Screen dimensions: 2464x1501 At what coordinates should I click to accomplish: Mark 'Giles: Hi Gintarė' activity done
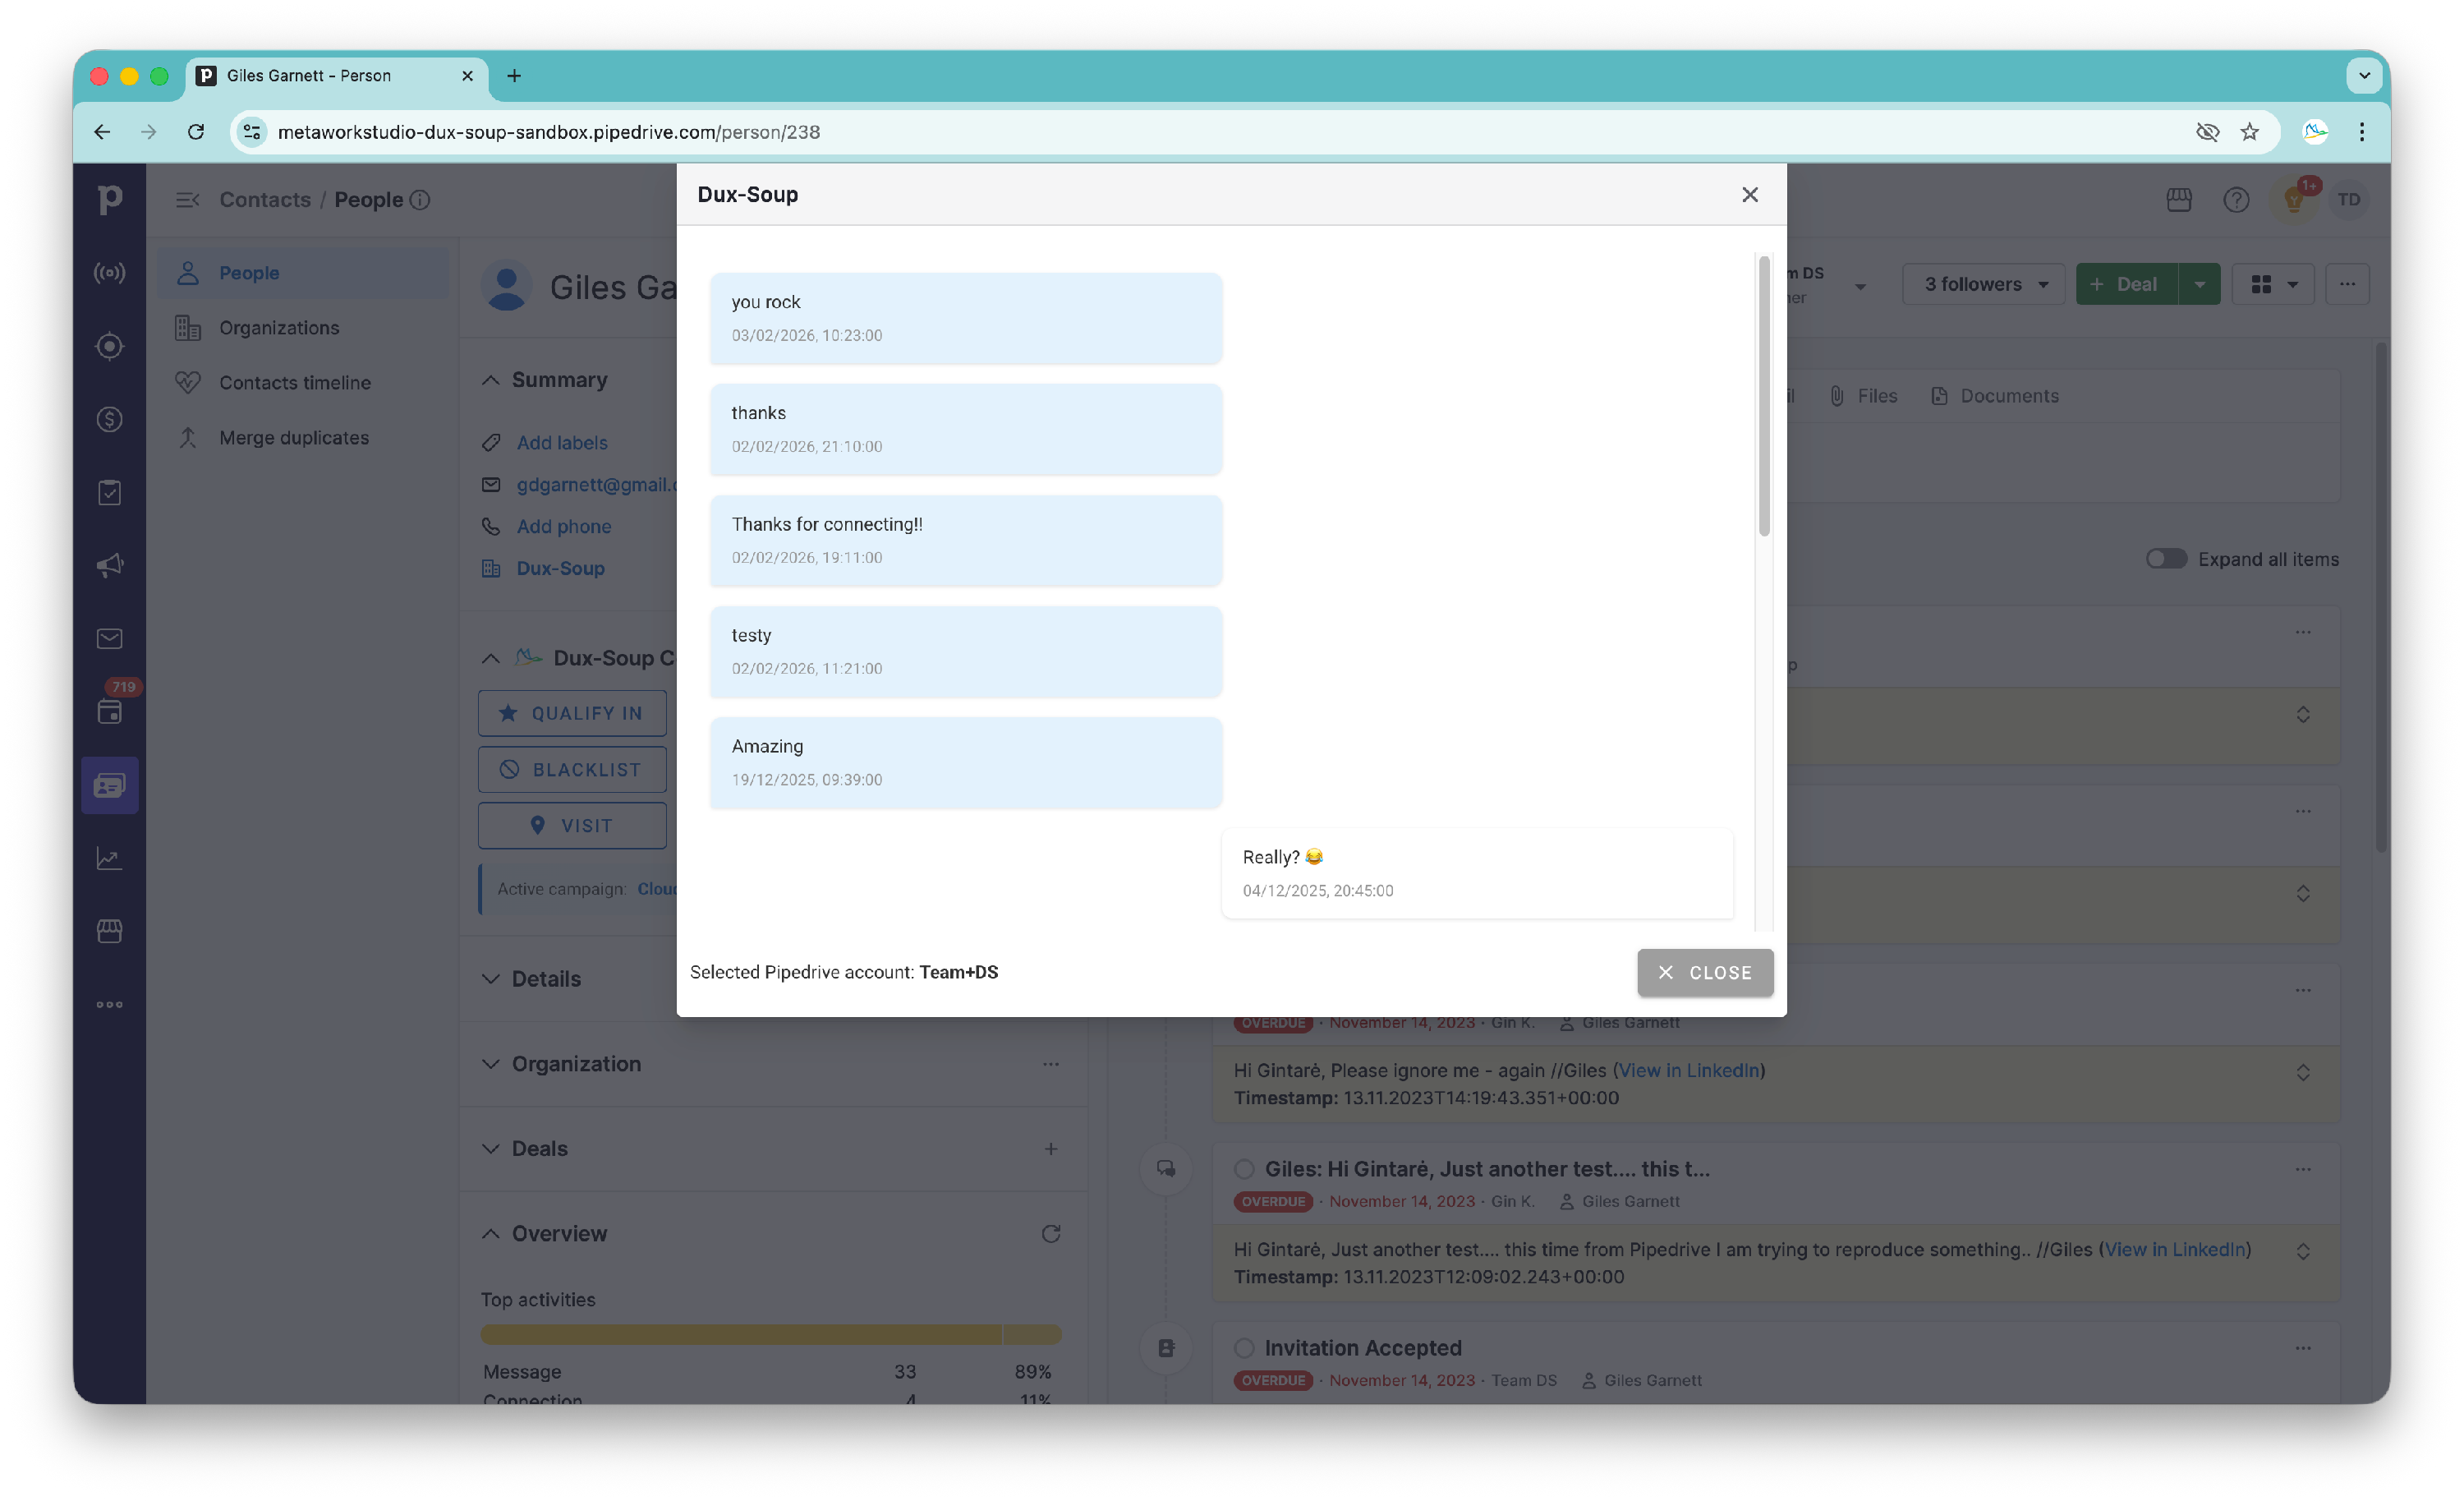click(1244, 1169)
